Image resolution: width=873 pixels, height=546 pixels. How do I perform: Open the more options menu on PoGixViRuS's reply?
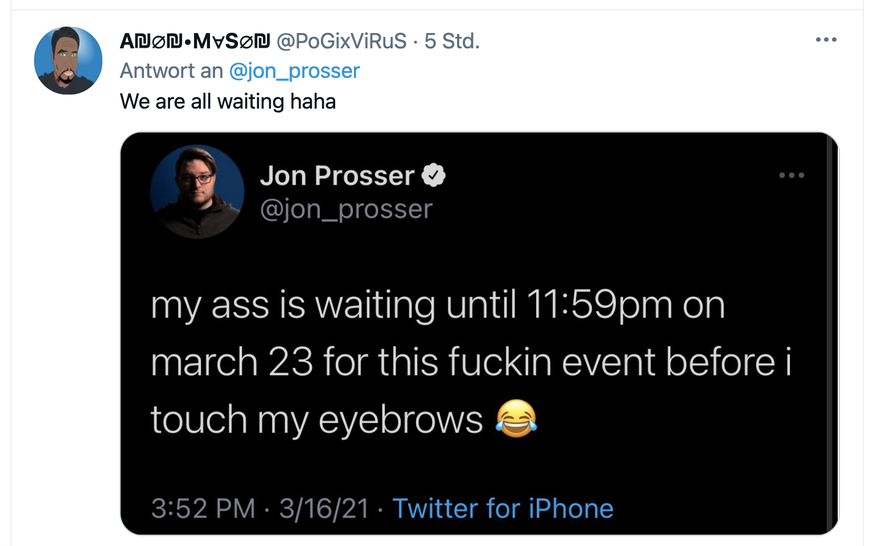[x=826, y=40]
